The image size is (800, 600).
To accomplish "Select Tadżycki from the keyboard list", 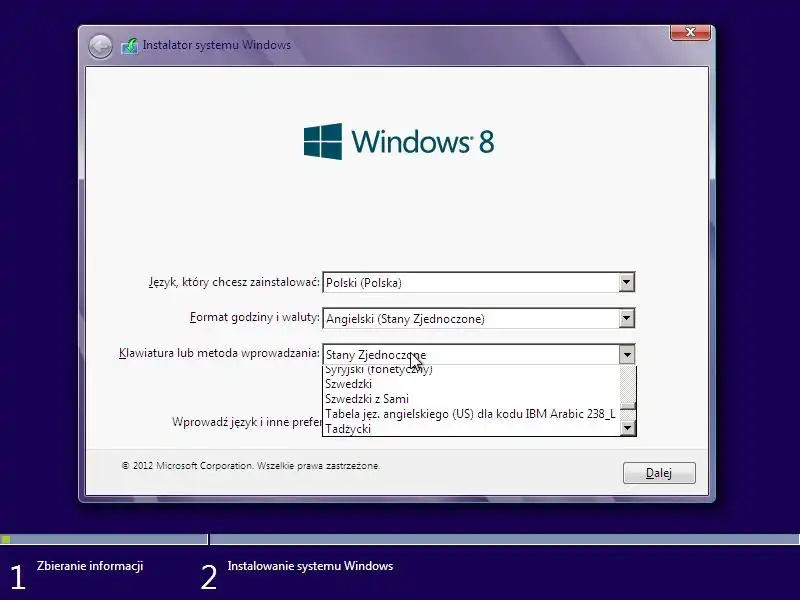I will pos(471,429).
